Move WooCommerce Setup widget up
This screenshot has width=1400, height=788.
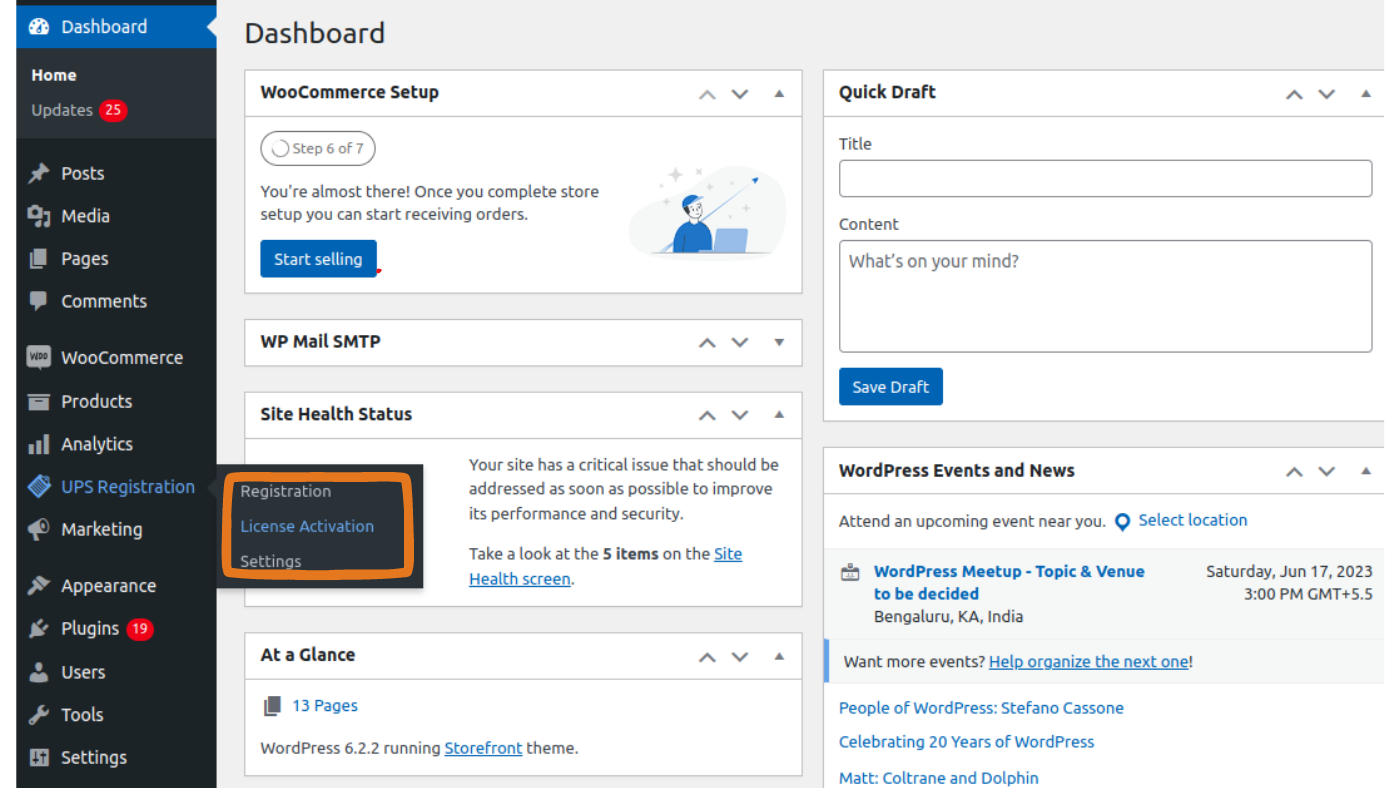tap(707, 94)
